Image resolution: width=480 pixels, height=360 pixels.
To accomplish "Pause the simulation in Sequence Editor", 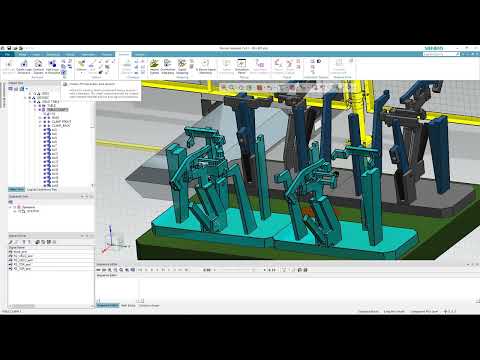I will (x=163, y=270).
